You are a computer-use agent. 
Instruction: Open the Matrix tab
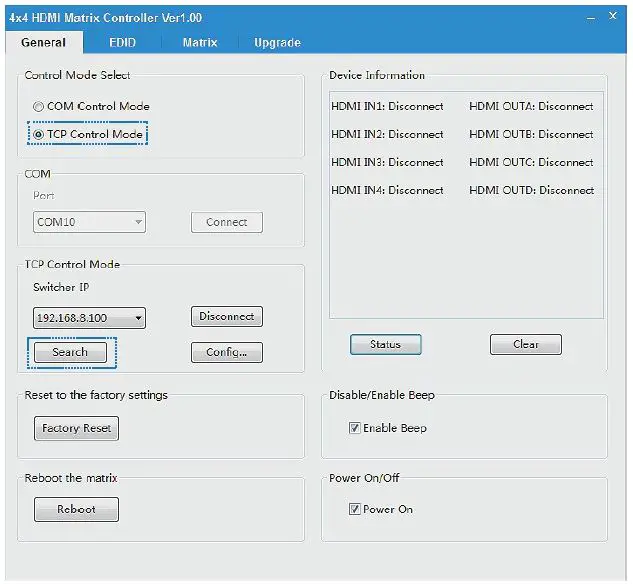(x=200, y=42)
